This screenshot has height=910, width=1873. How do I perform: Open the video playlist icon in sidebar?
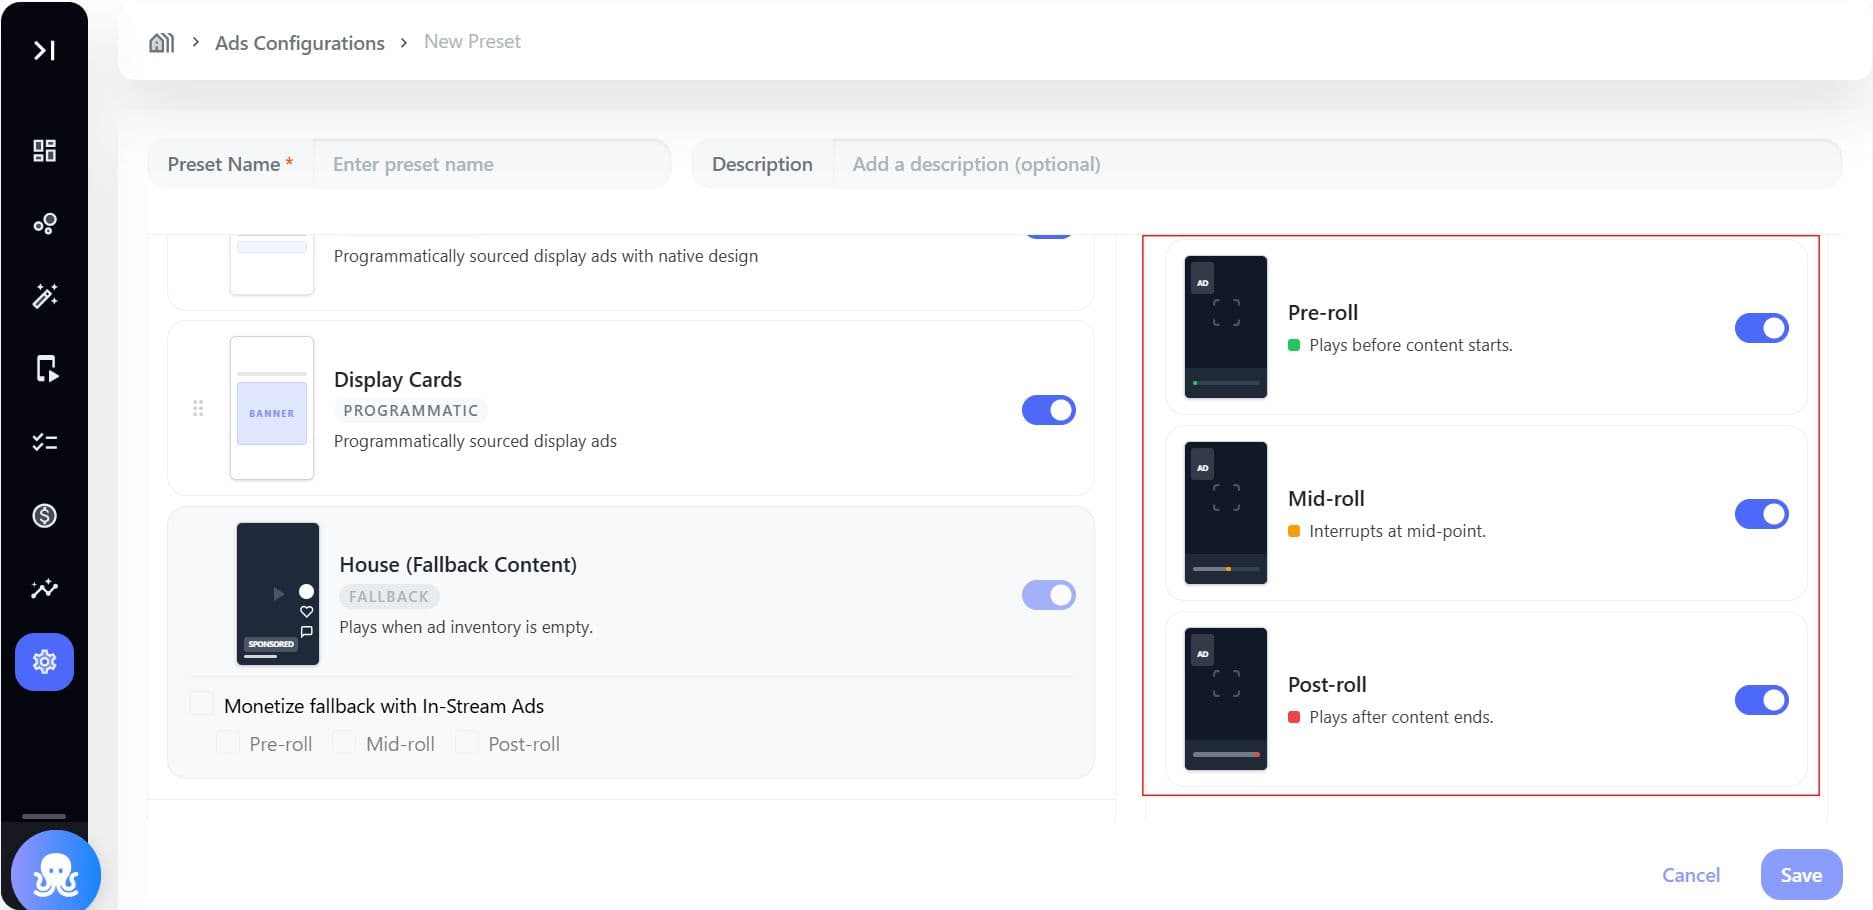44,369
